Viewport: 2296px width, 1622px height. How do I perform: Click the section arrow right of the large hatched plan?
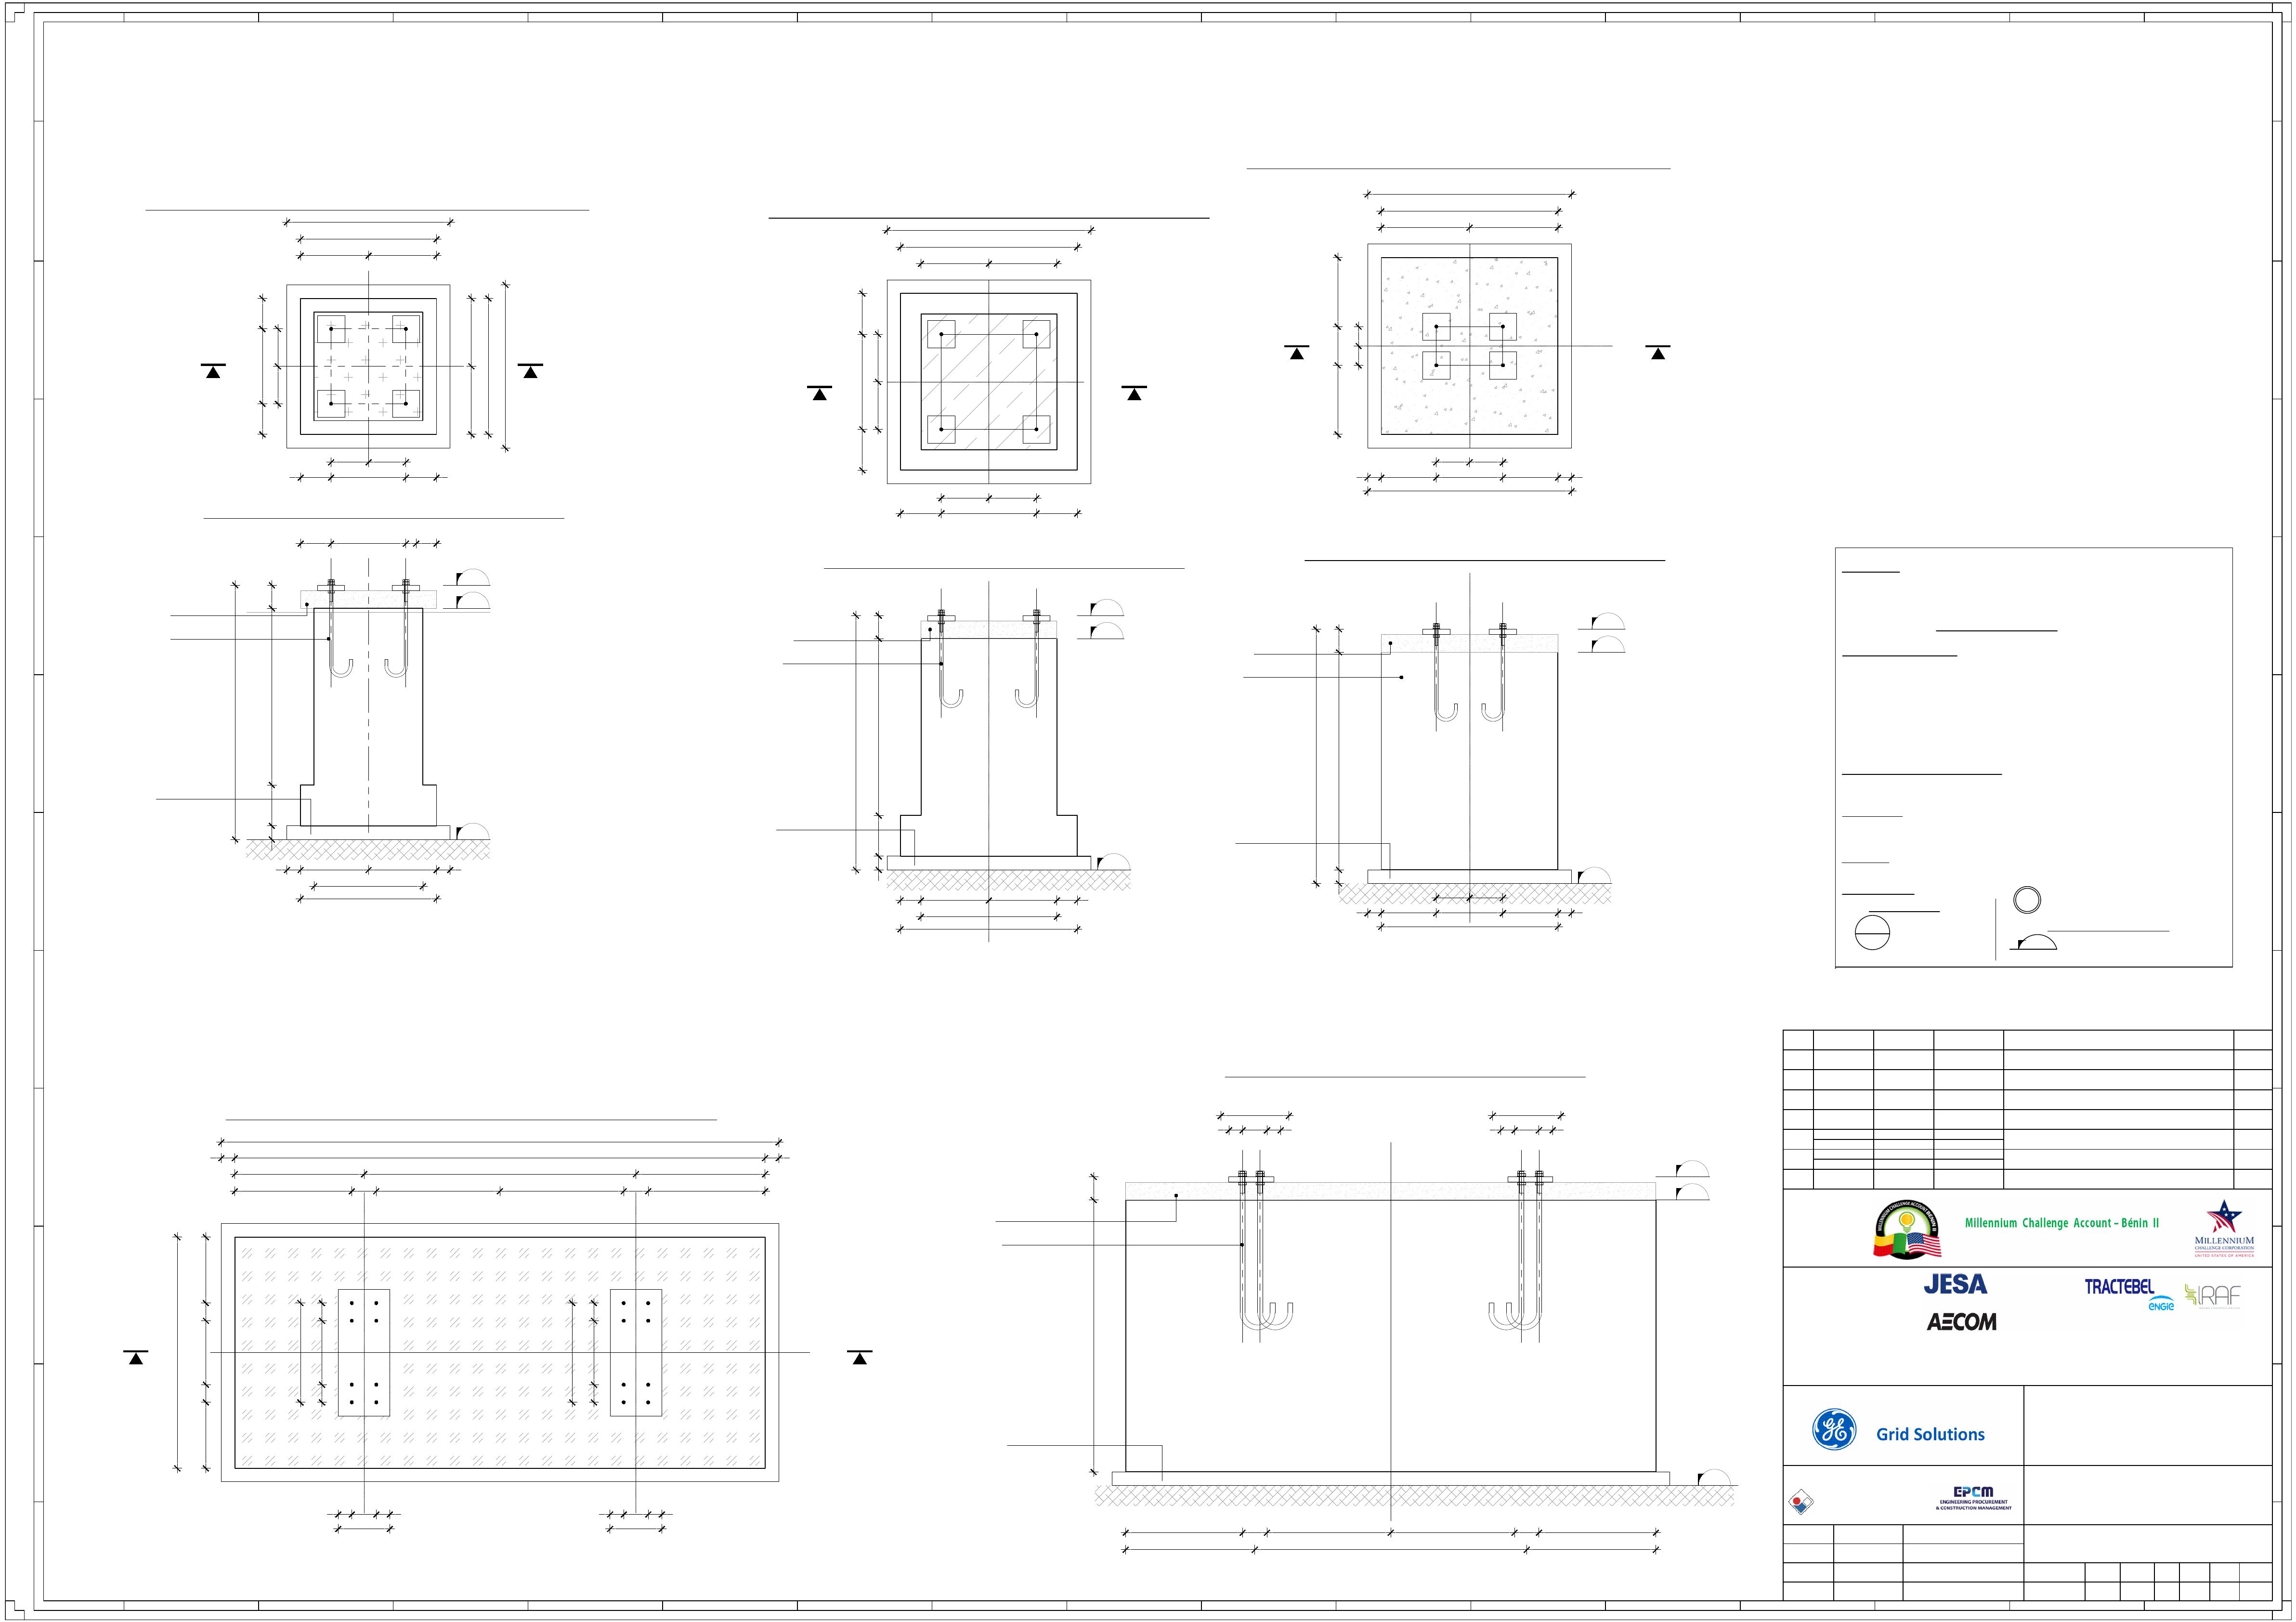click(859, 1357)
